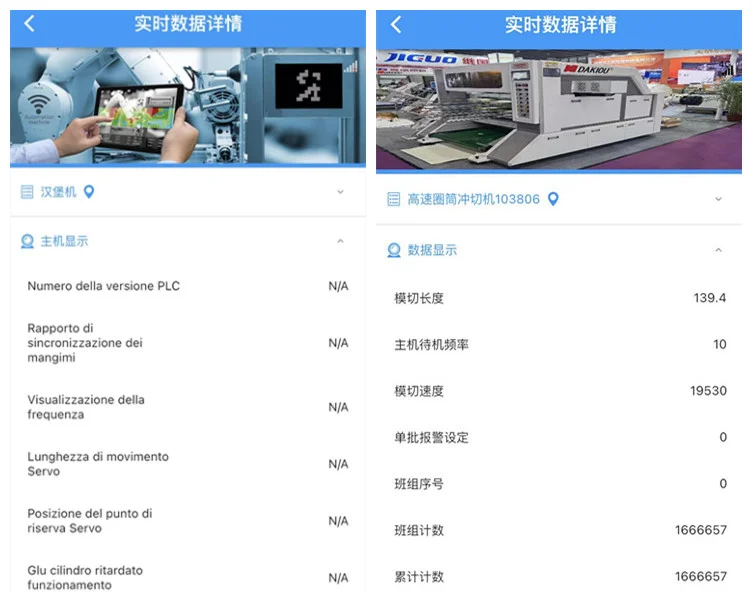Select the 累计计数 label
This screenshot has height=606, width=752.
point(419,577)
